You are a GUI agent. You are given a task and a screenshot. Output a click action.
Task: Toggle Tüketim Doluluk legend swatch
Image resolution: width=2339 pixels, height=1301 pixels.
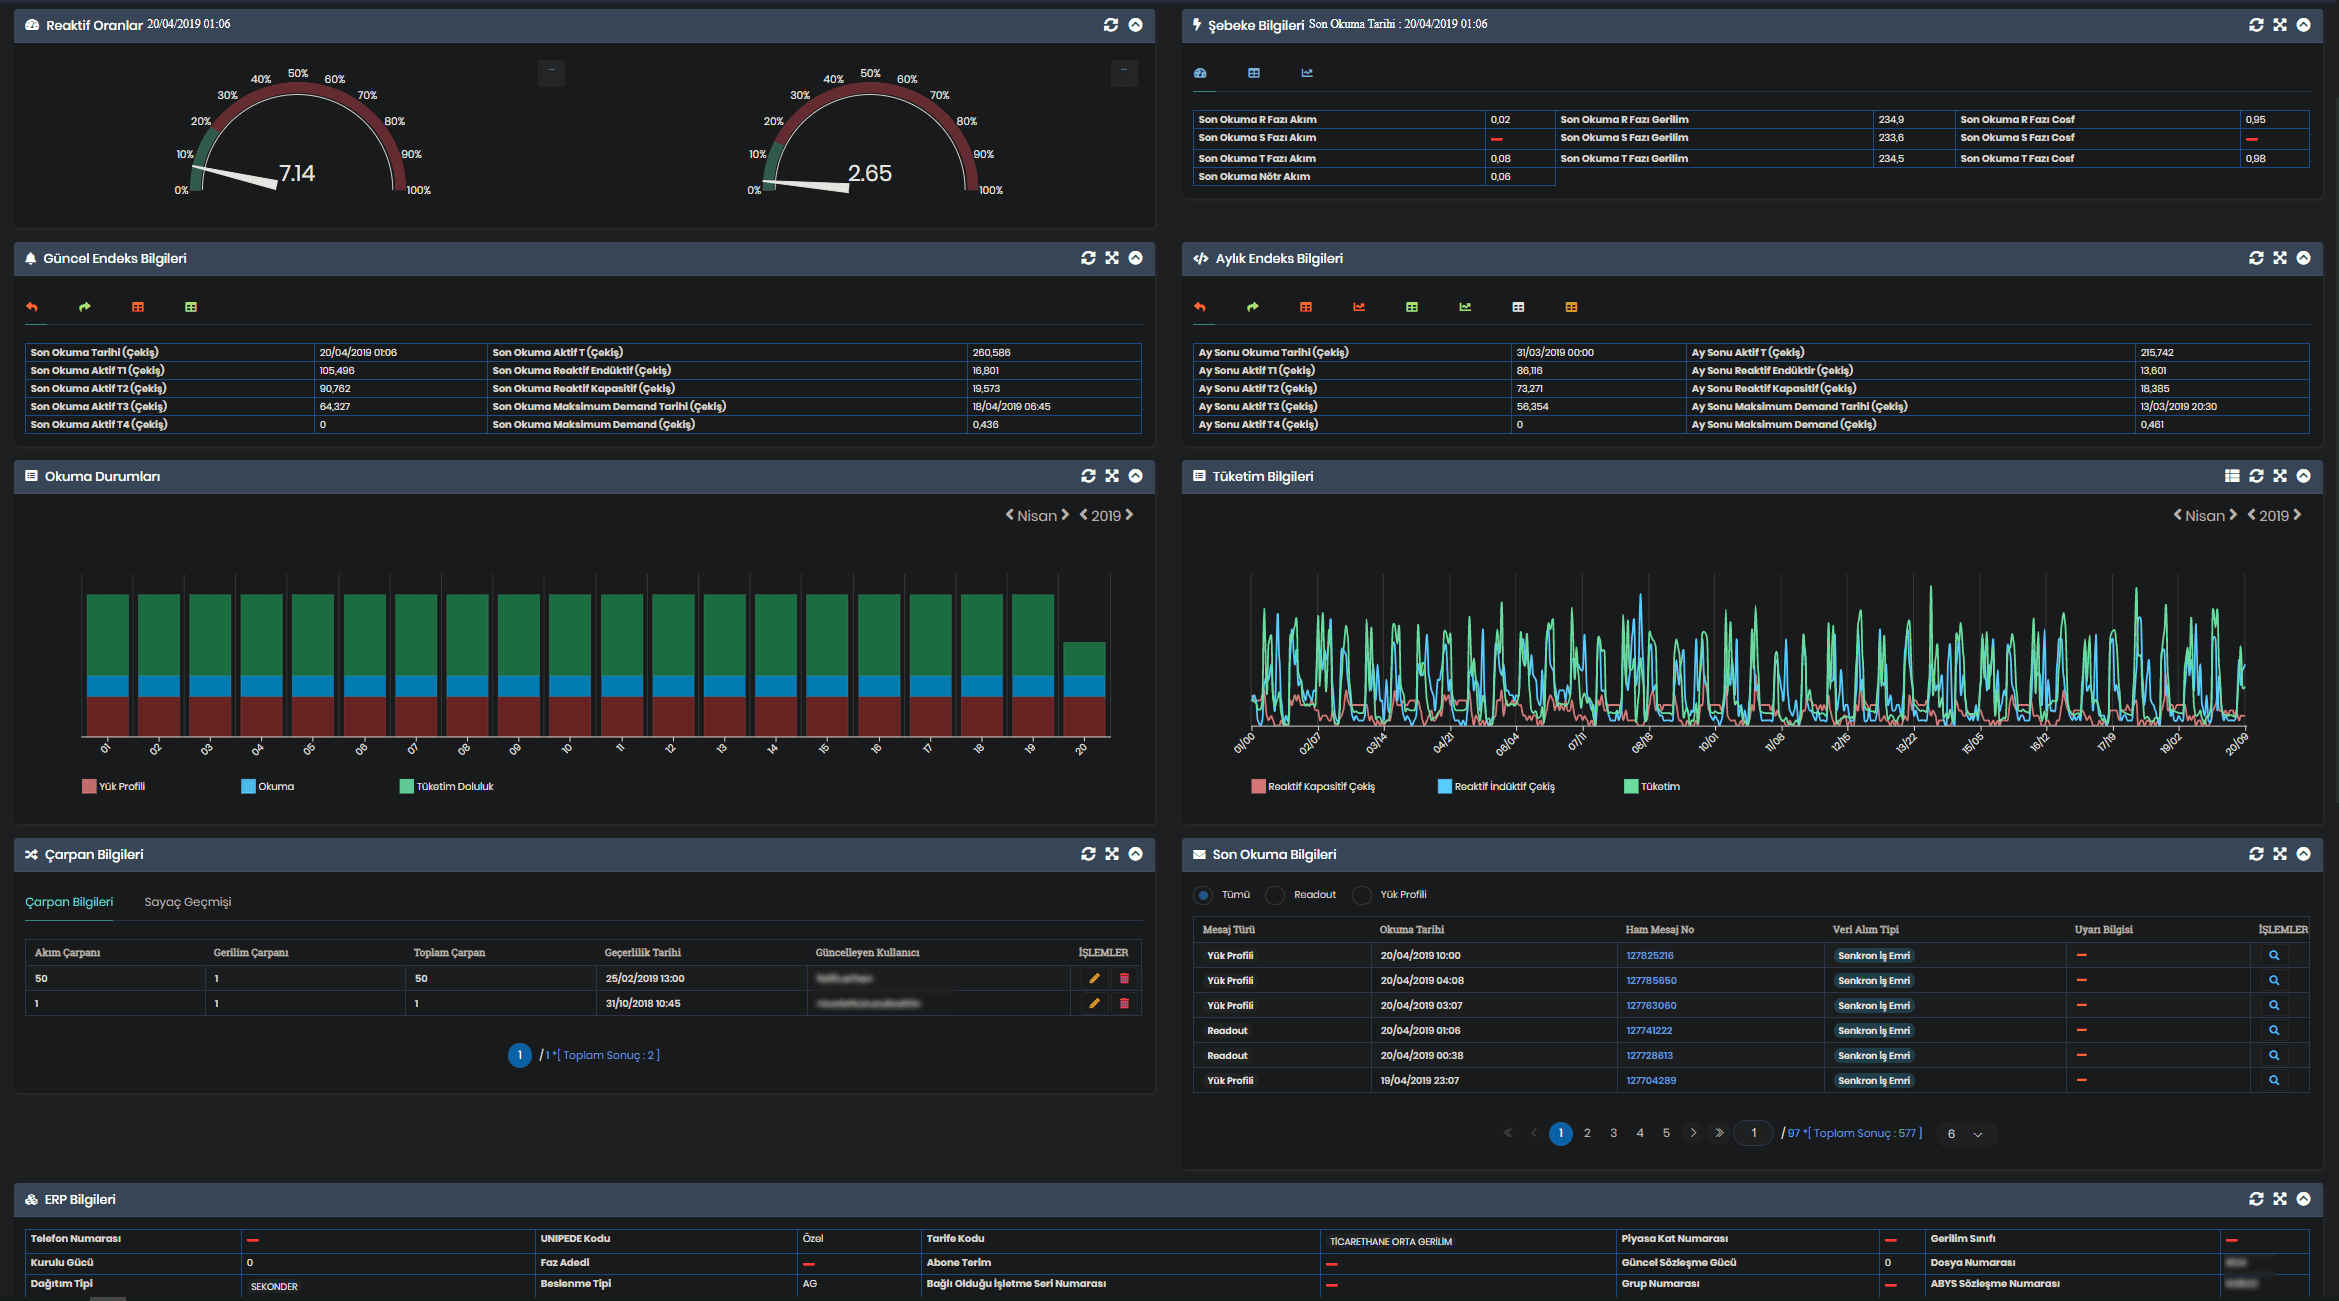pos(406,786)
